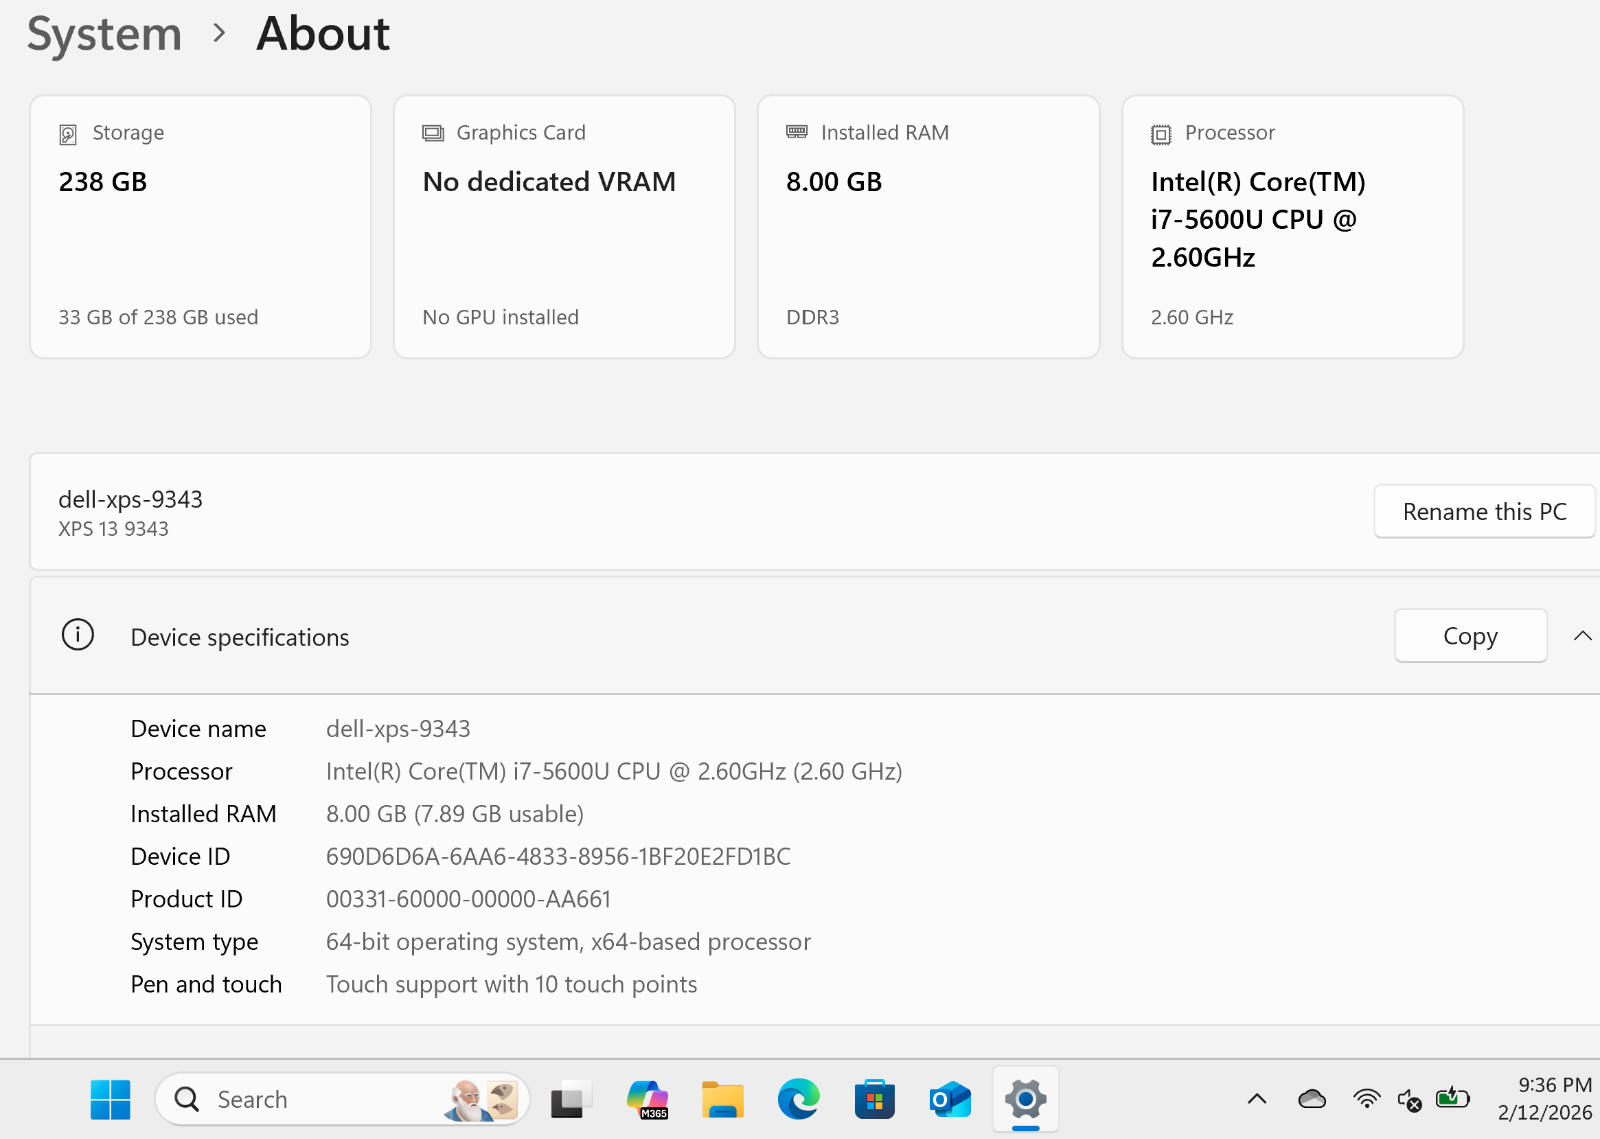
Task: Click the Processor chip icon
Action: 1161,134
